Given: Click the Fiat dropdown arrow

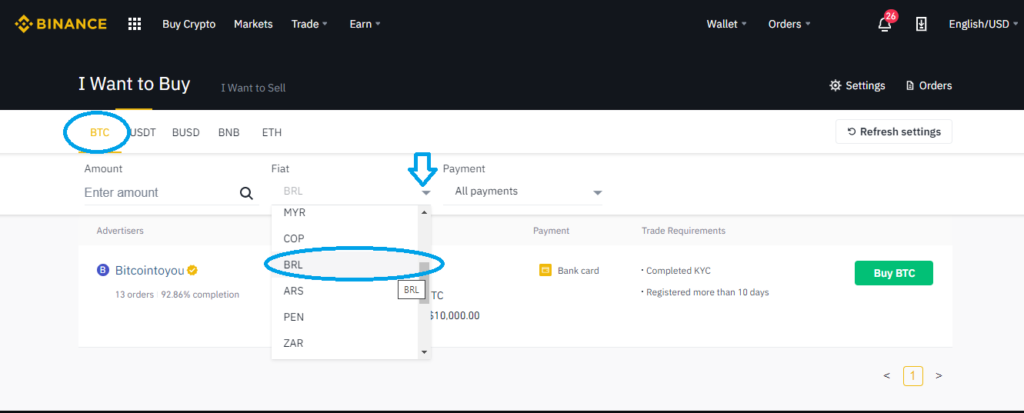Looking at the screenshot, I should coord(426,193).
